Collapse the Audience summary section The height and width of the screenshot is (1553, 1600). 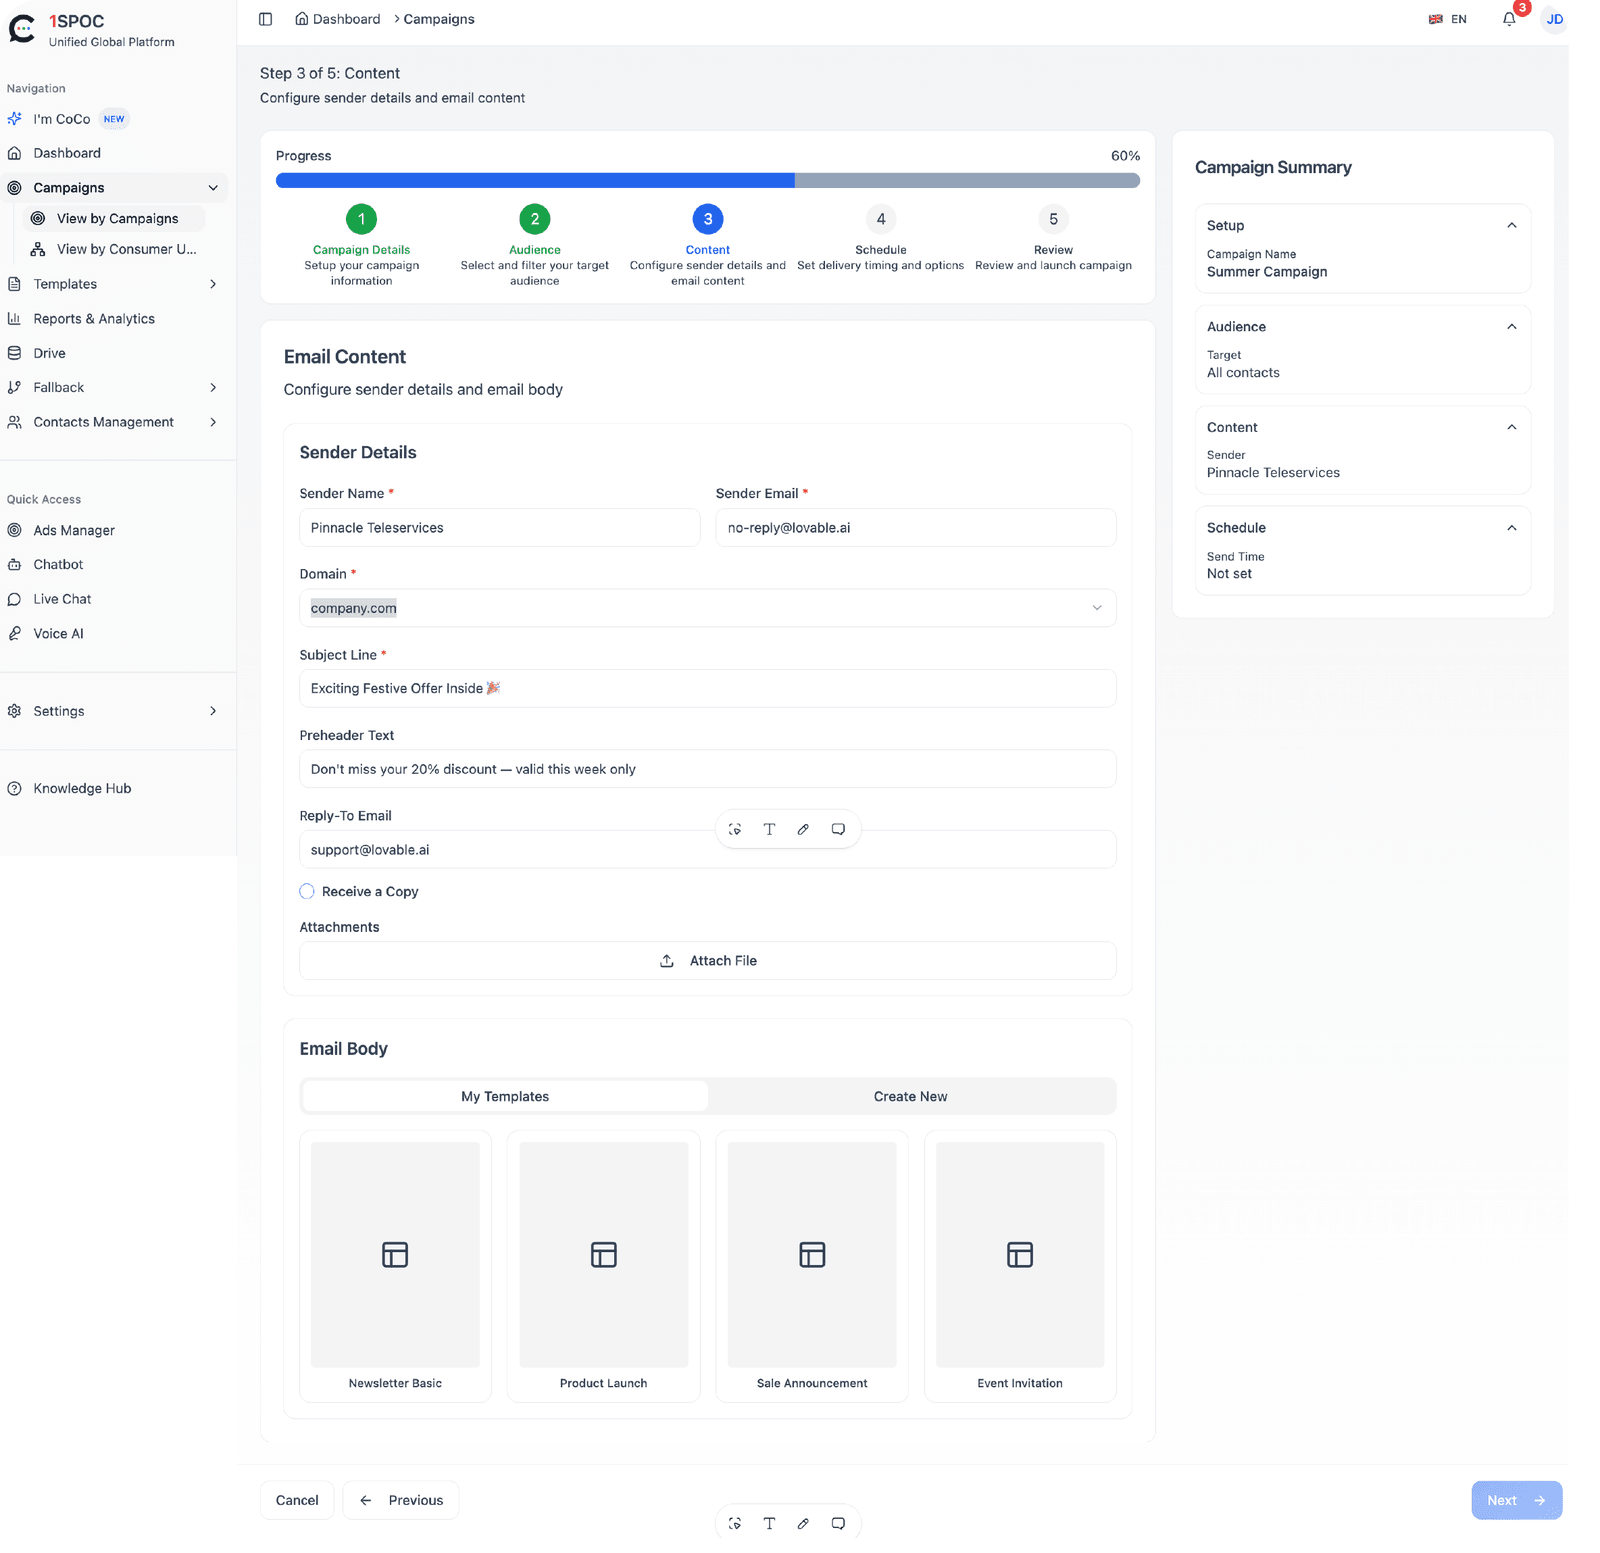(x=1512, y=326)
